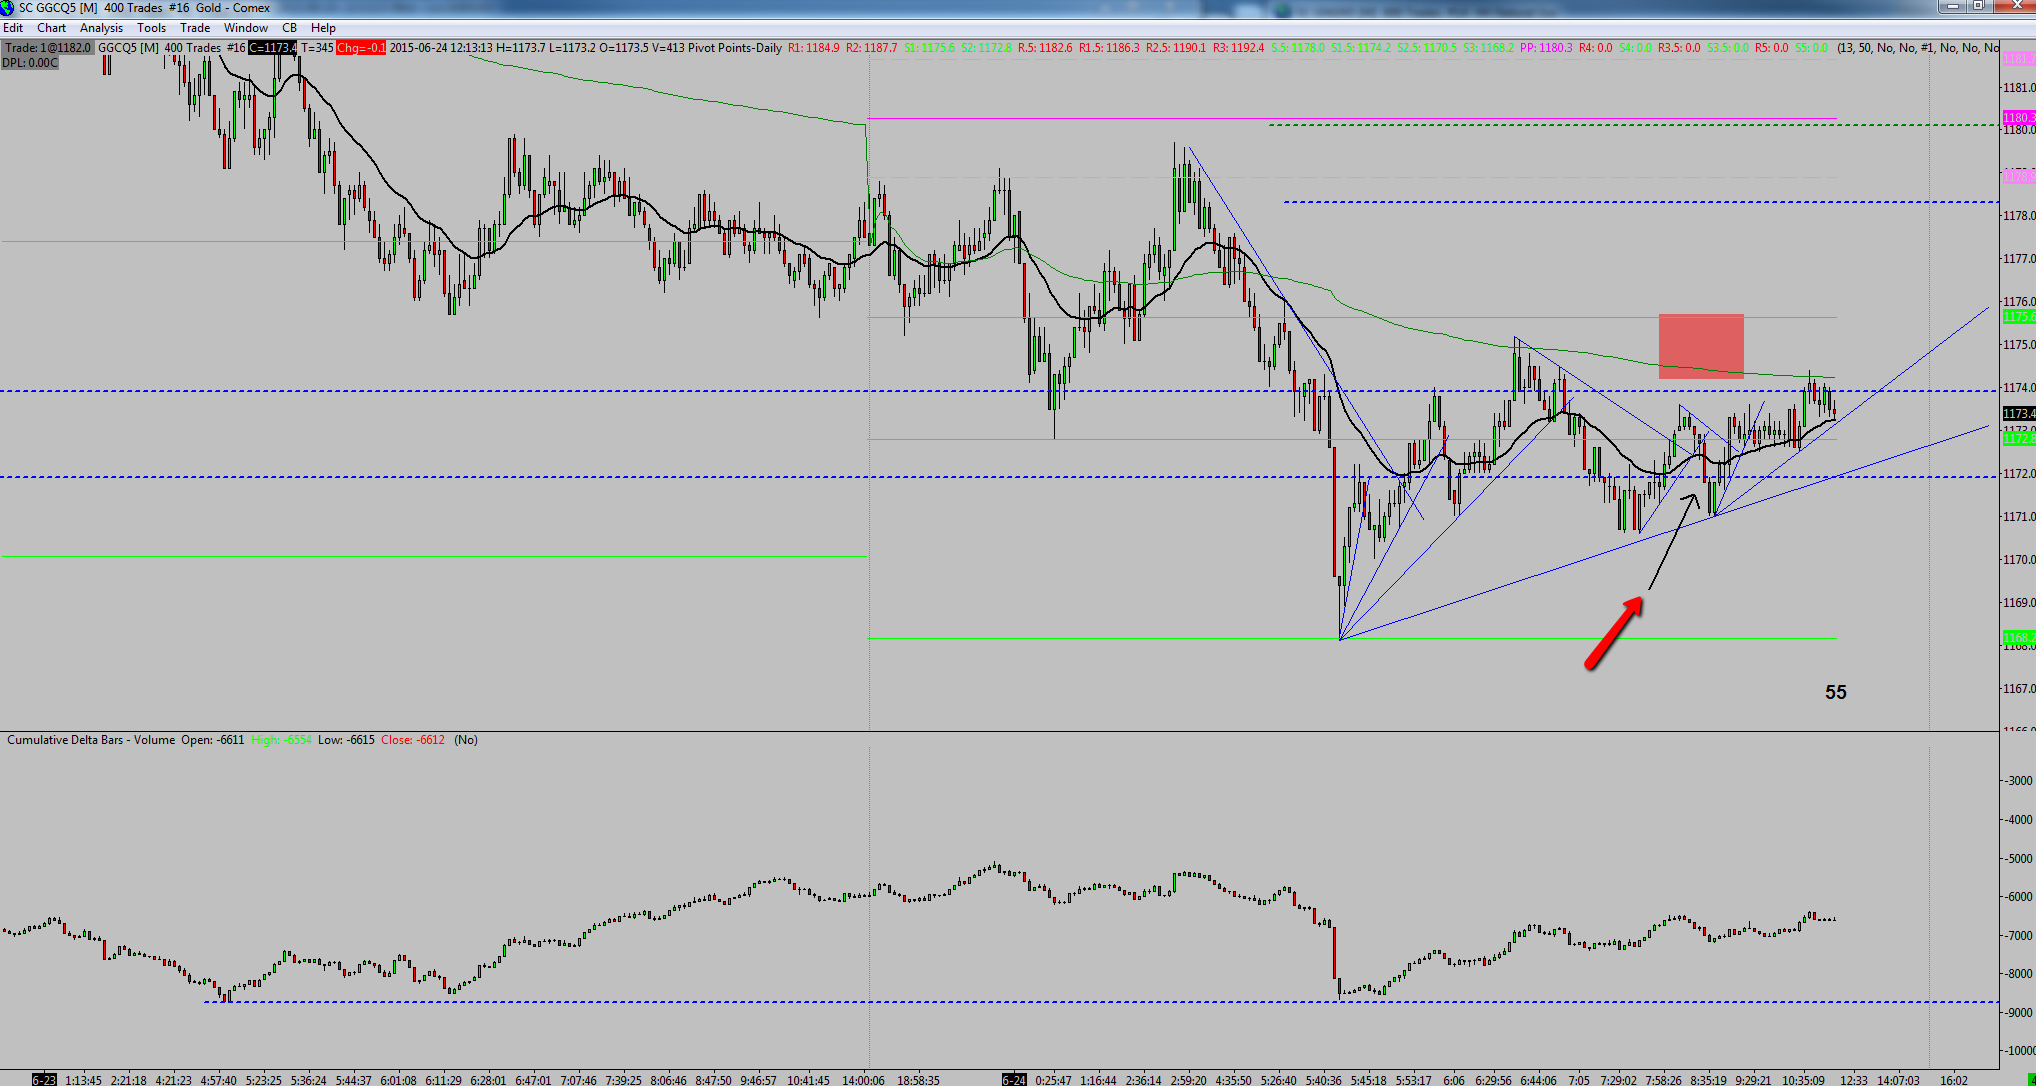Click the R3: 1192.4 pivot value

pyautogui.click(x=1238, y=48)
